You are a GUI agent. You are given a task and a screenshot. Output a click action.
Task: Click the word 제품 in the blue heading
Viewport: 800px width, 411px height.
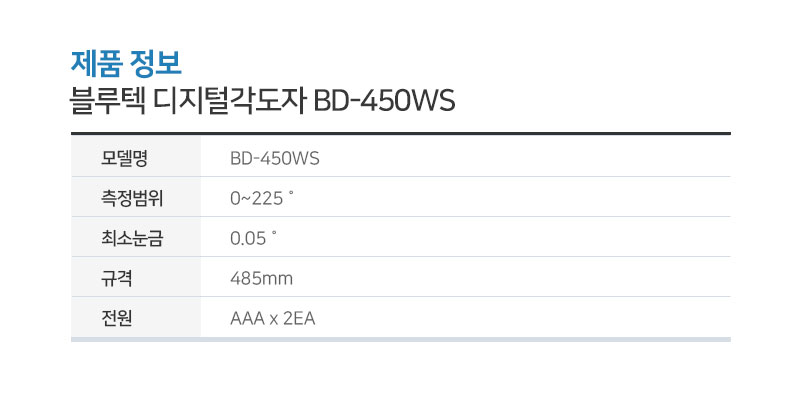pyautogui.click(x=96, y=63)
